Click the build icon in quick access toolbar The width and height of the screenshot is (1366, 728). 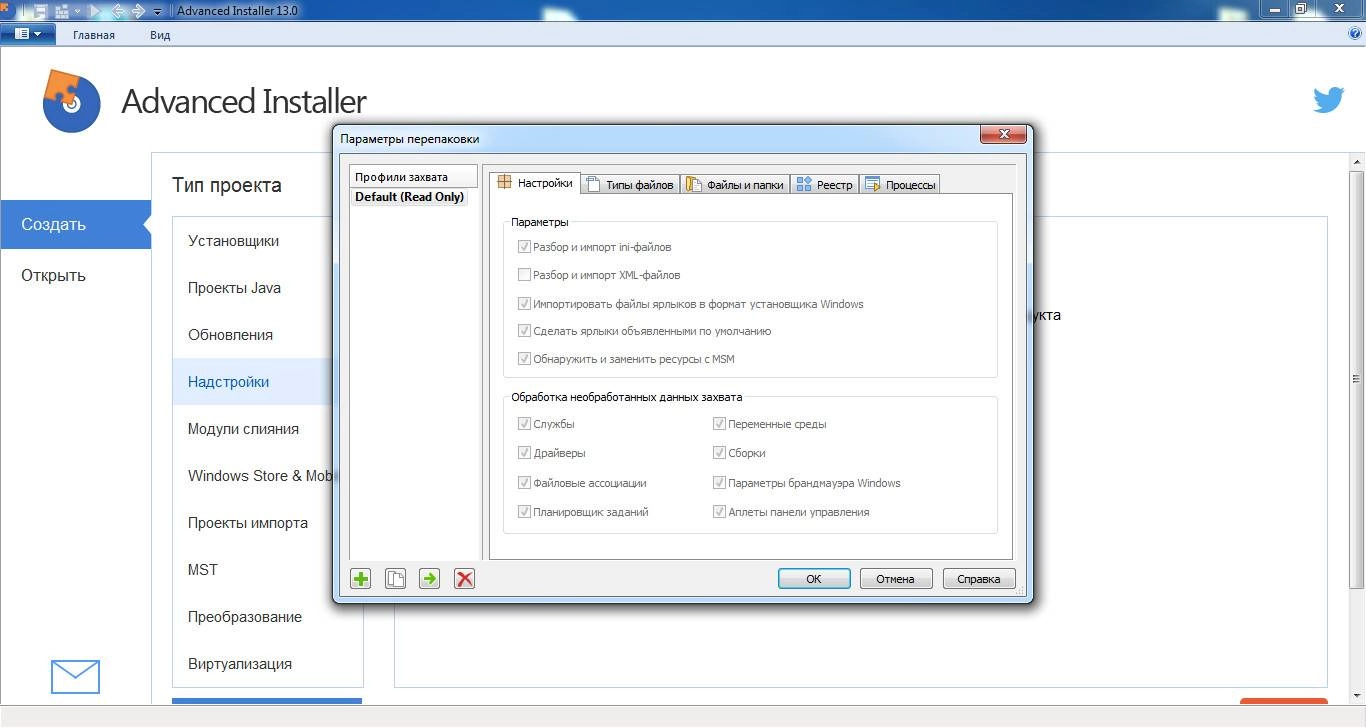(62, 11)
